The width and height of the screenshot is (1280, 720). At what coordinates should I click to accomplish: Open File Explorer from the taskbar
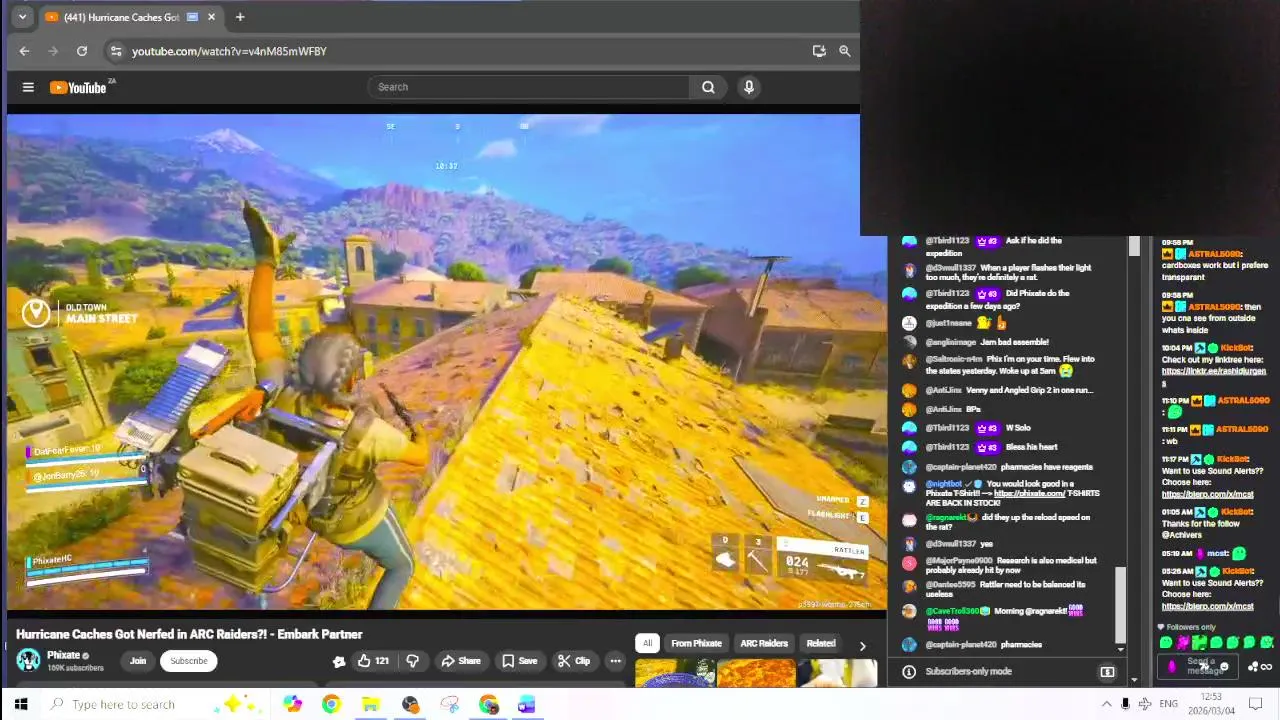[x=370, y=704]
